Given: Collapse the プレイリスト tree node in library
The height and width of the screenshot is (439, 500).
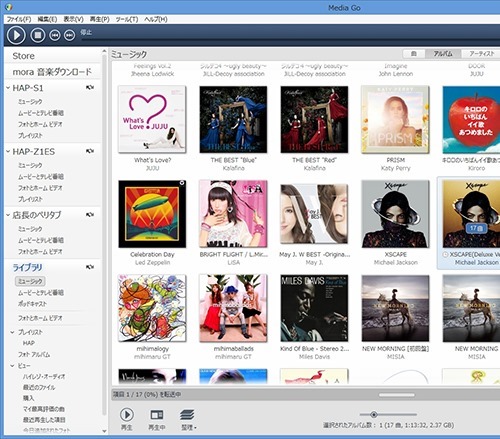Looking at the screenshot, I should pos(12,332).
